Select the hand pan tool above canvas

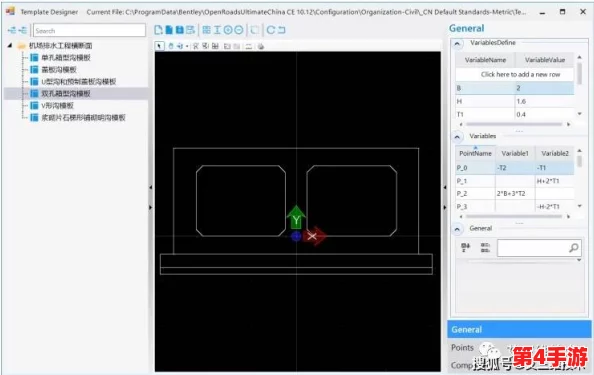(171, 46)
